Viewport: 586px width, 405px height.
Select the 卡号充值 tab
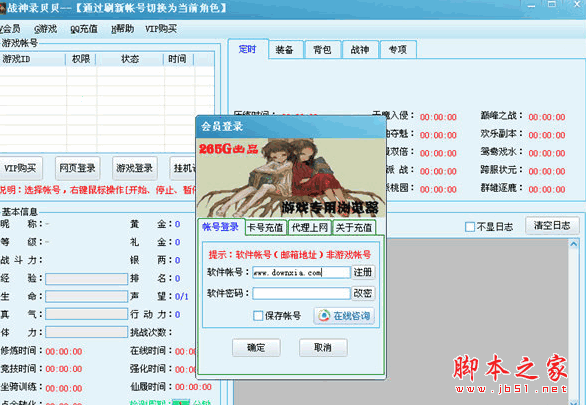coord(266,228)
